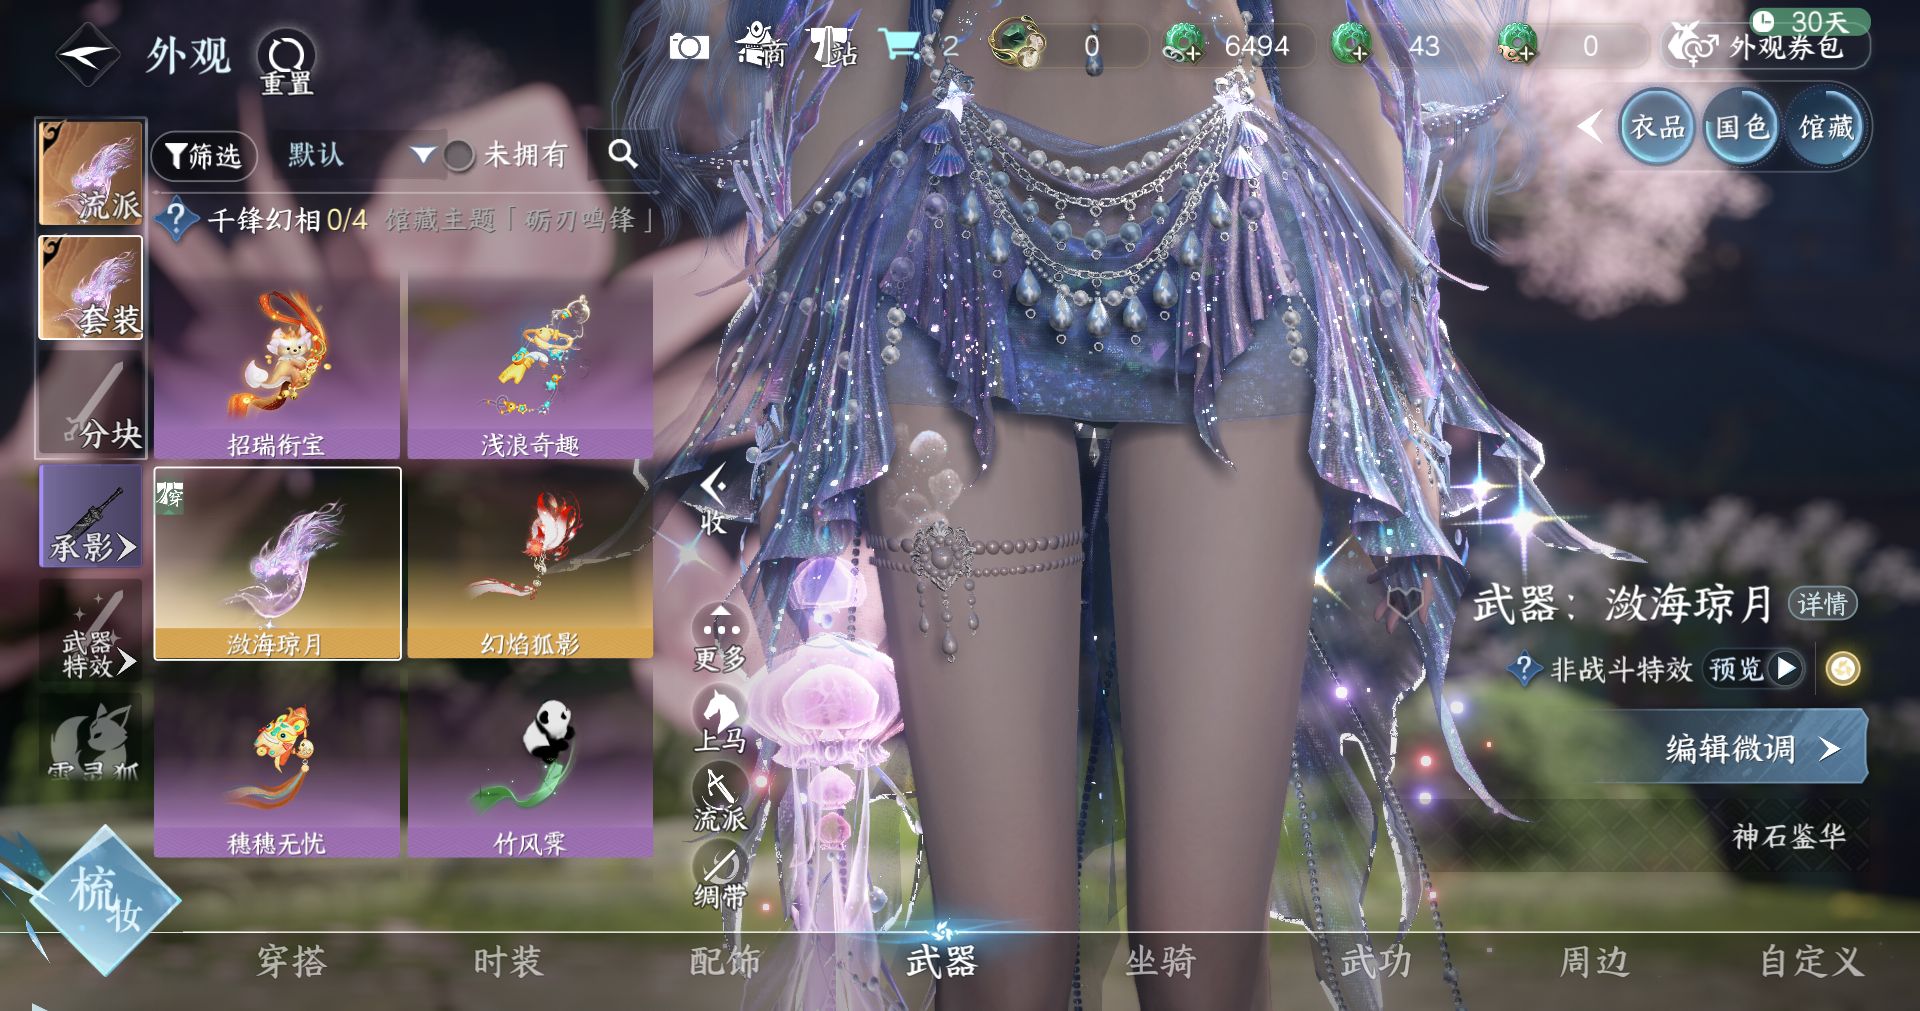Screen dimensions: 1920x1011
Task: Select the 竹风霁 weapon skin
Action: (x=530, y=764)
